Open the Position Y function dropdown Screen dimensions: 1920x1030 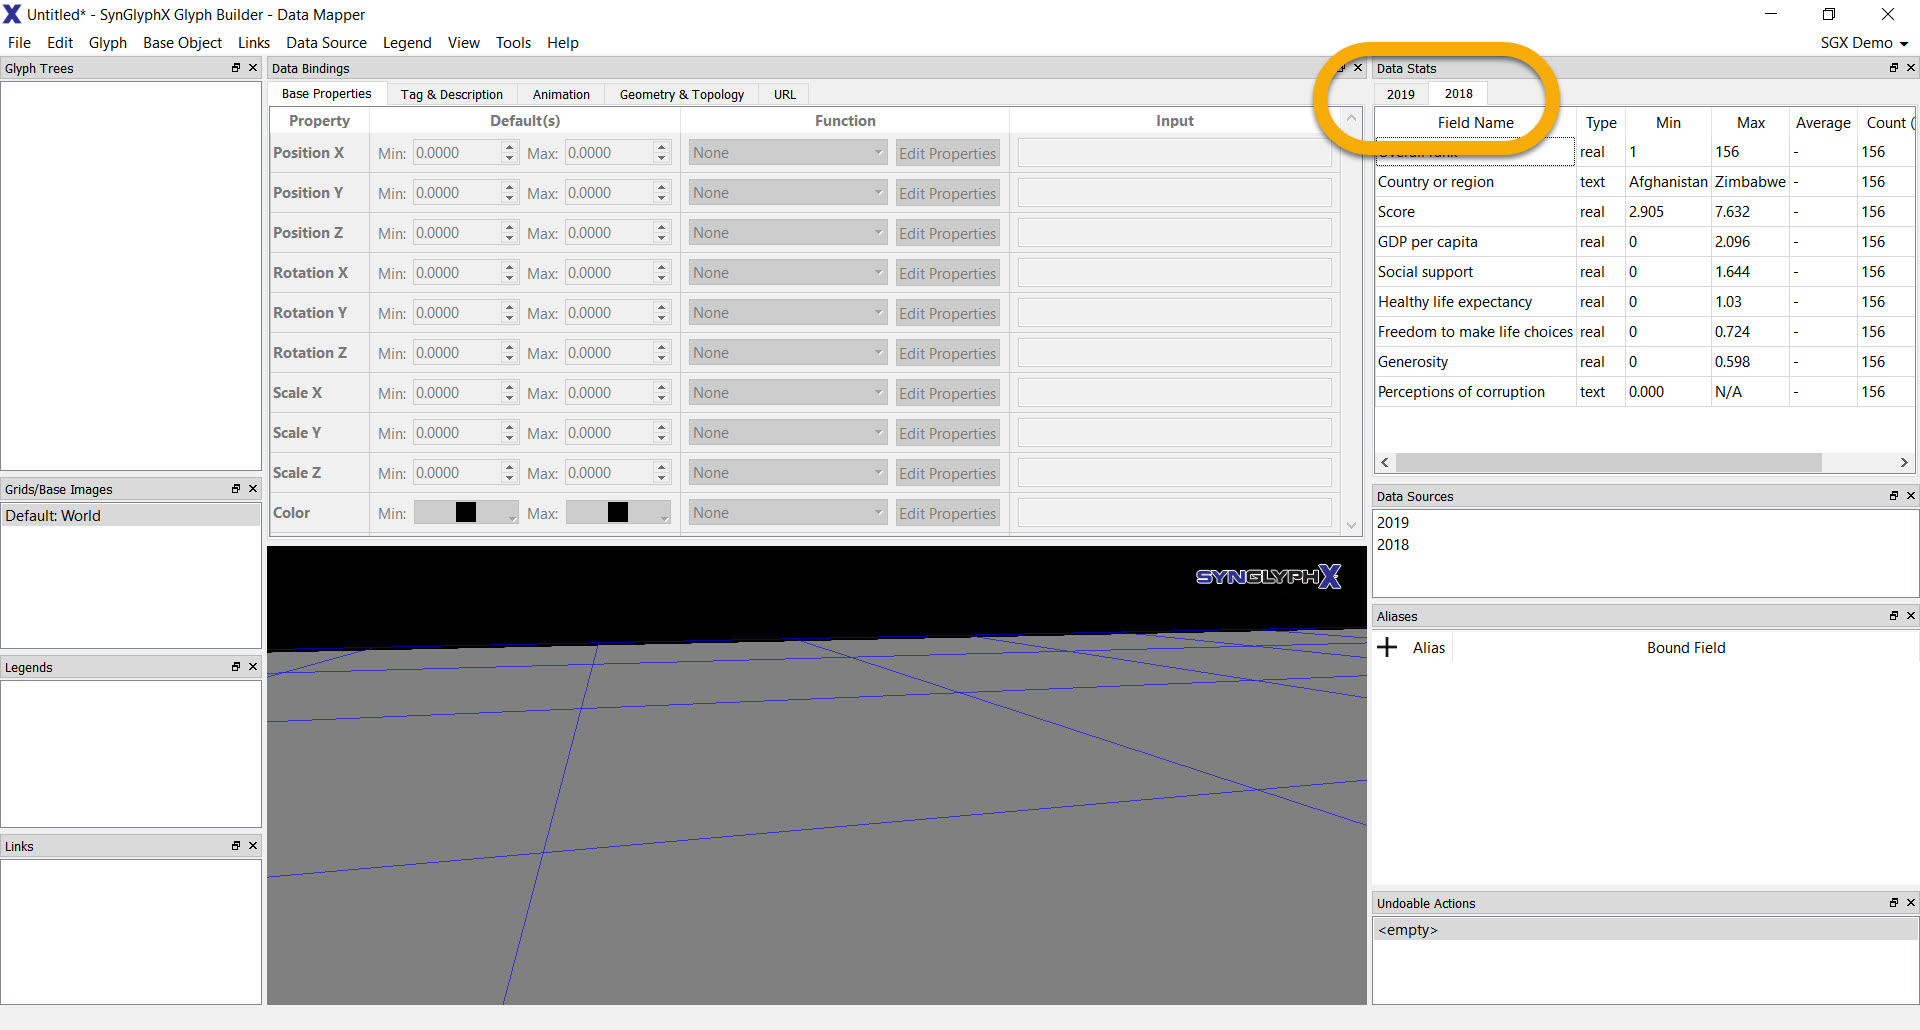coord(788,193)
